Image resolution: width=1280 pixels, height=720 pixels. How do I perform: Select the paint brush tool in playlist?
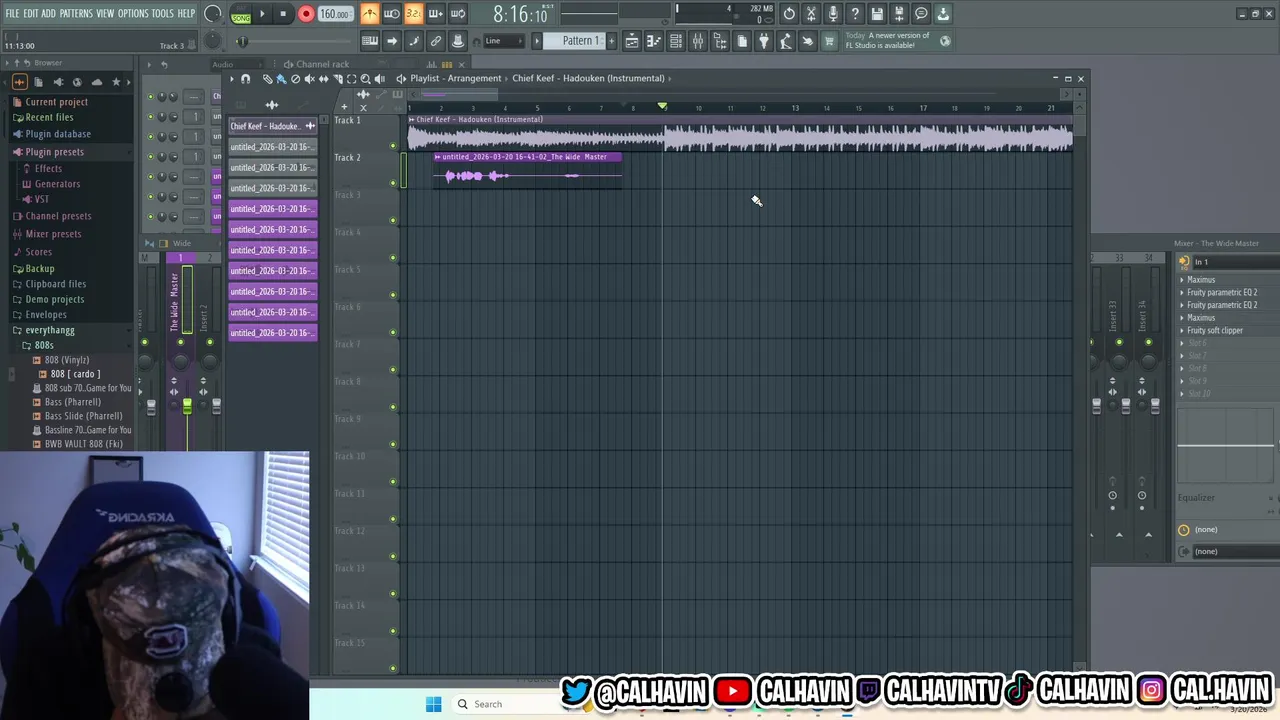(281, 79)
